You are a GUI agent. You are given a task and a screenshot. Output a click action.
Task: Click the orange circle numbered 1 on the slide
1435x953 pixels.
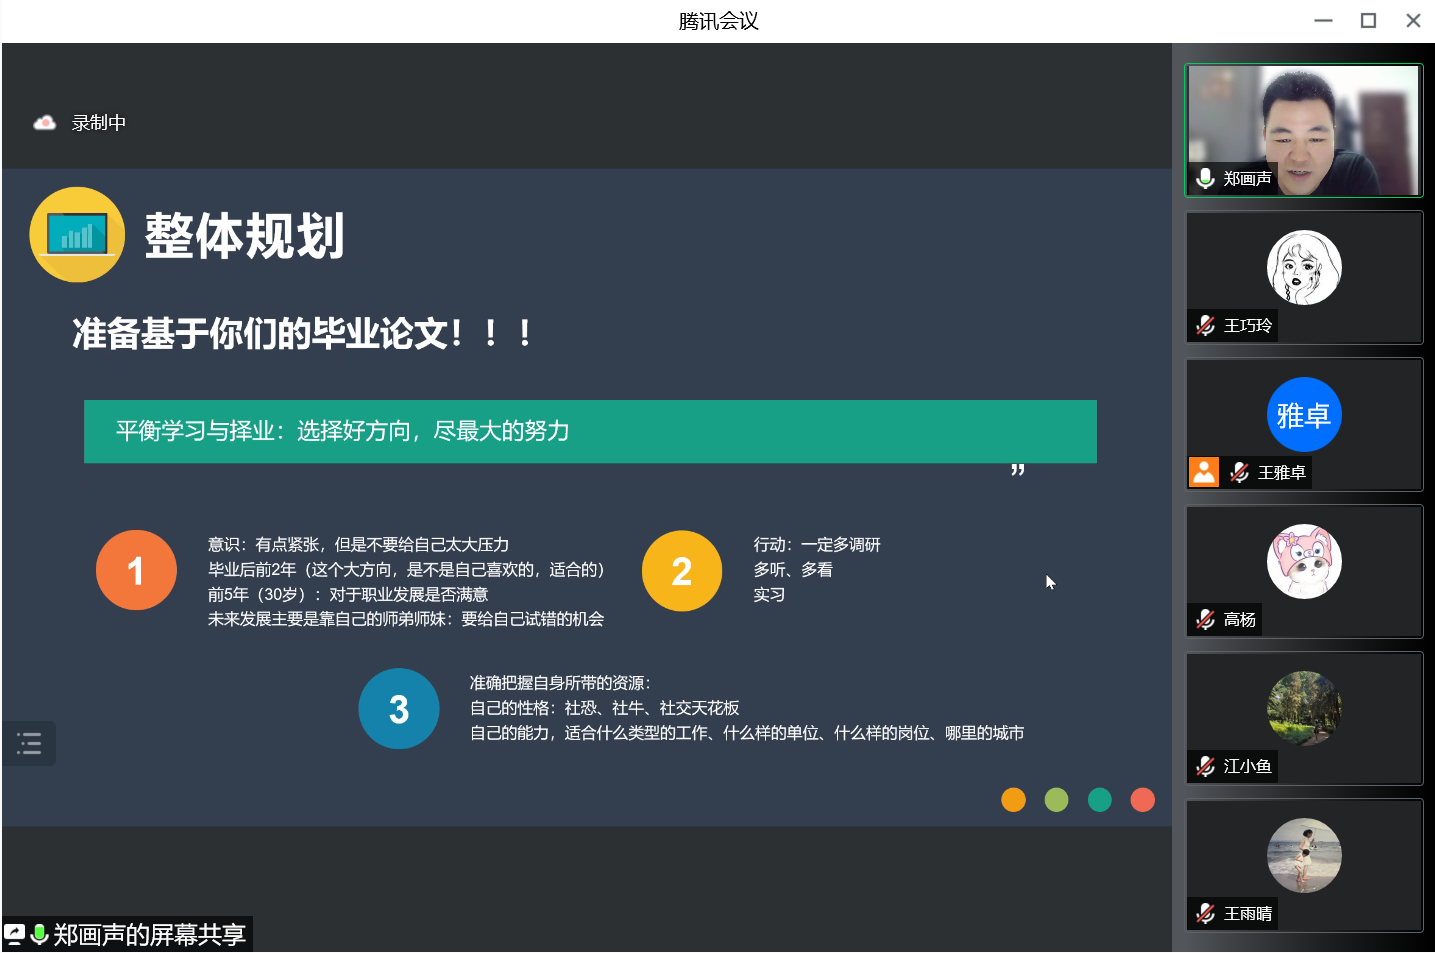pos(136,570)
